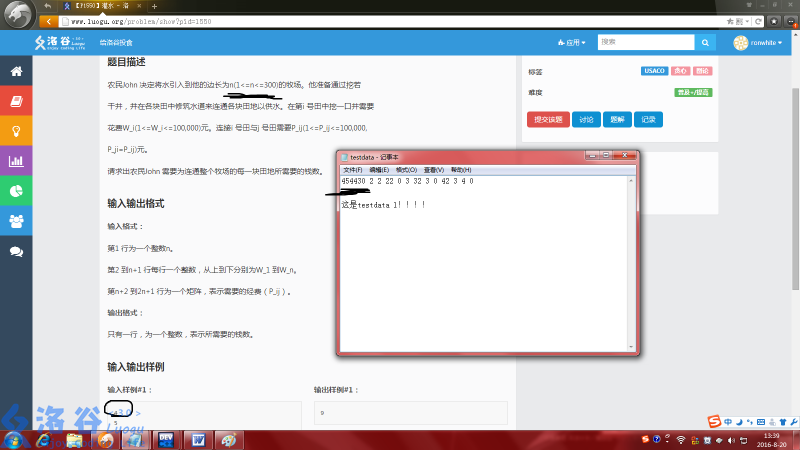This screenshot has width=800, height=450.
Task: Open the 格式(O) menu in Notepad
Action: [406, 170]
